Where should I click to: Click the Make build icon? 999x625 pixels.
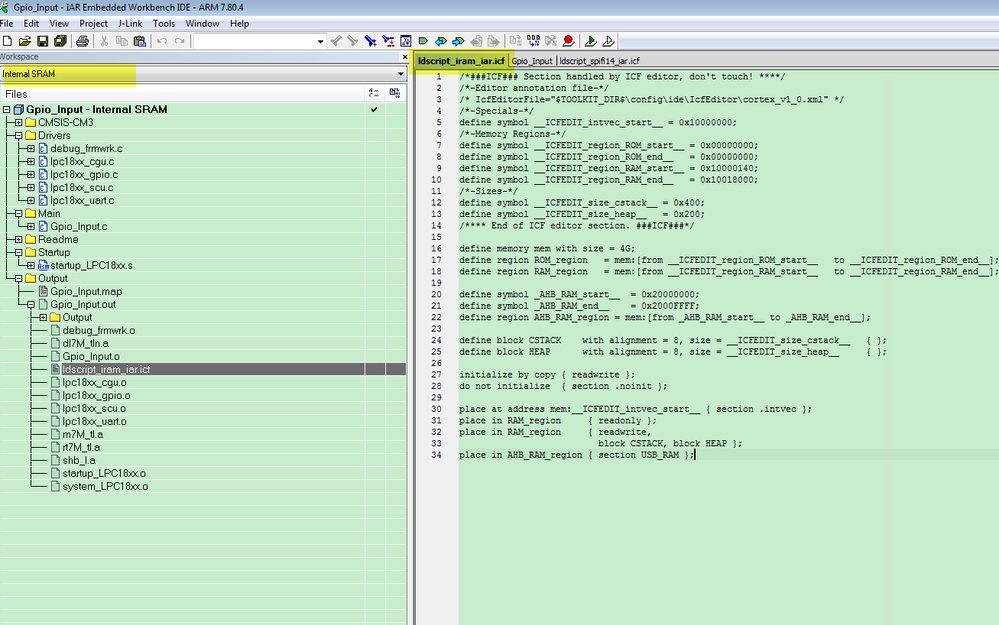click(533, 41)
